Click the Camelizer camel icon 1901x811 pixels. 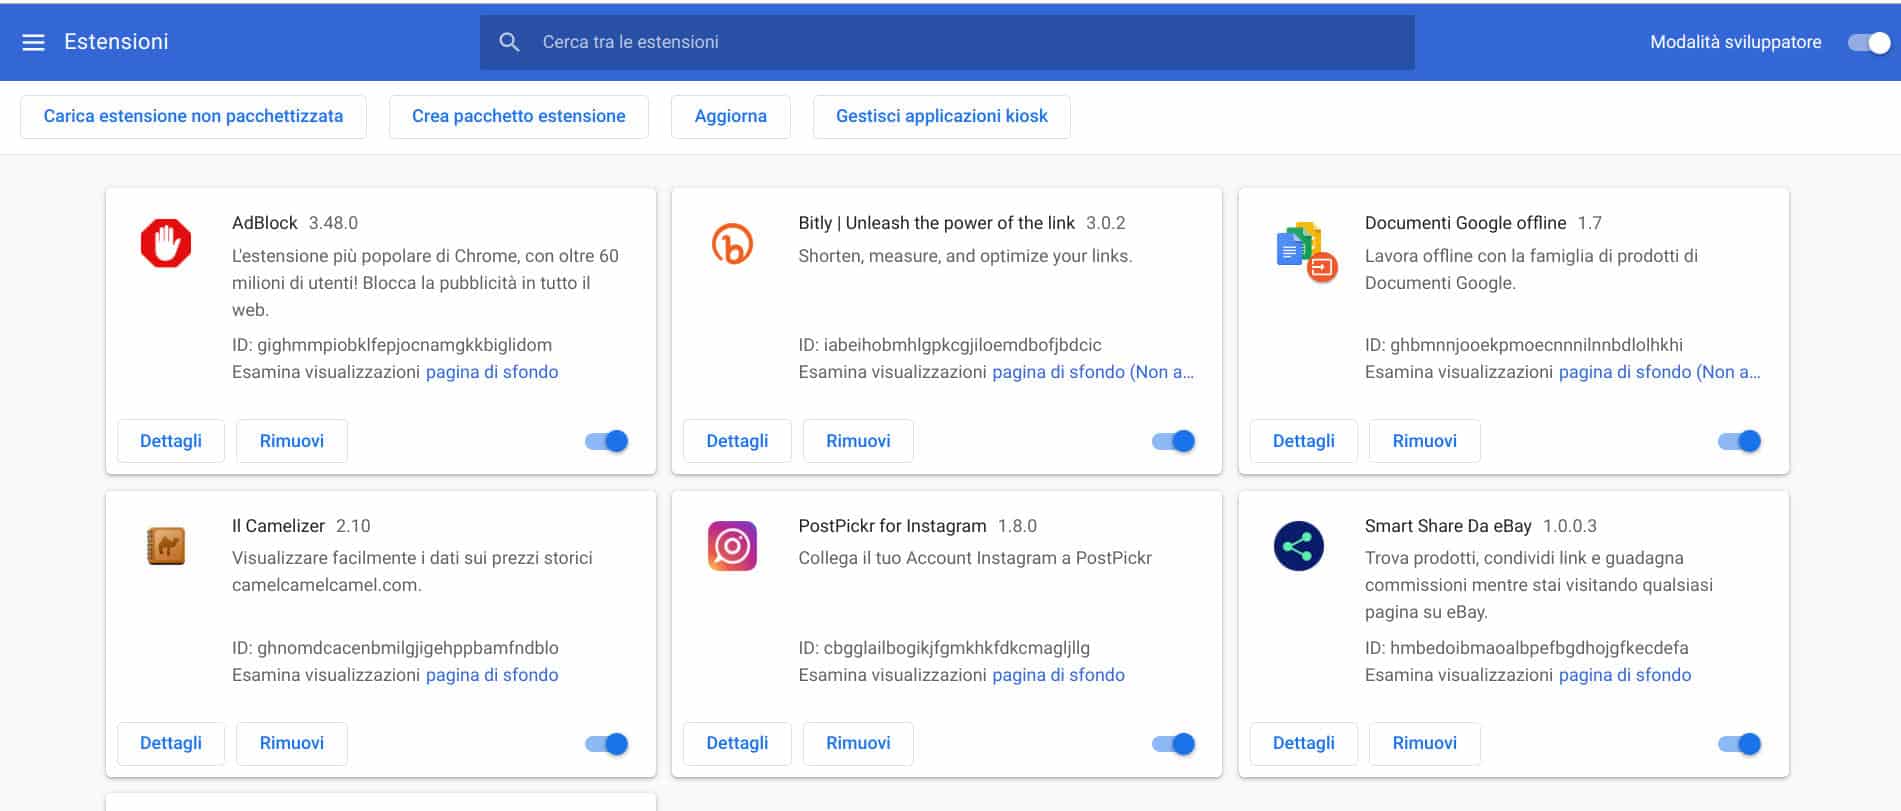[x=166, y=546]
